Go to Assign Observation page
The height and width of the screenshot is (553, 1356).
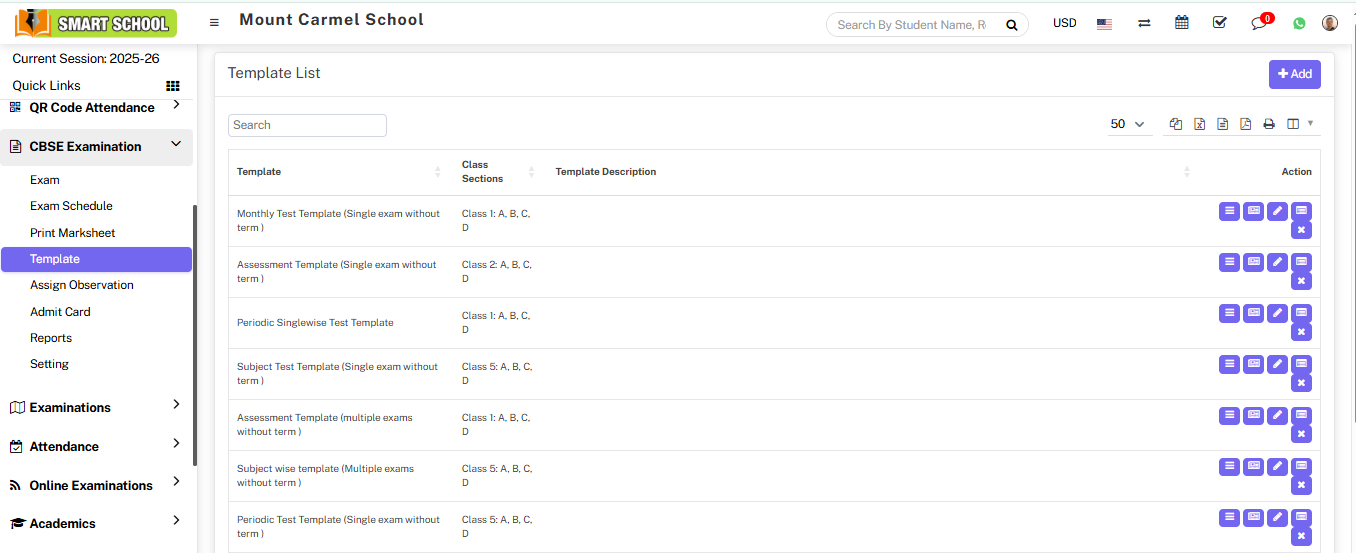81,285
